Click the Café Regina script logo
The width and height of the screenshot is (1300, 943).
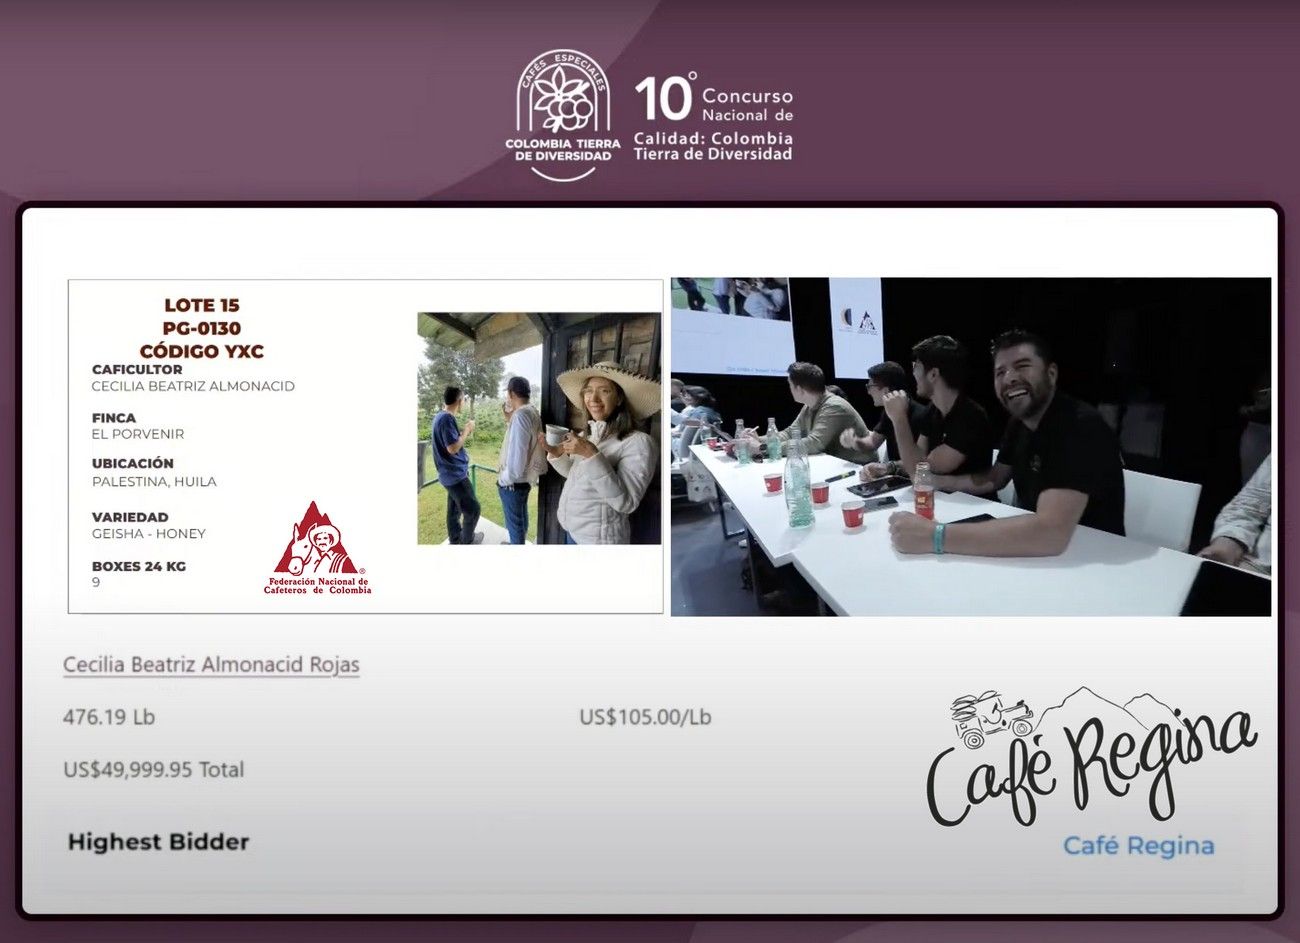point(1090,757)
